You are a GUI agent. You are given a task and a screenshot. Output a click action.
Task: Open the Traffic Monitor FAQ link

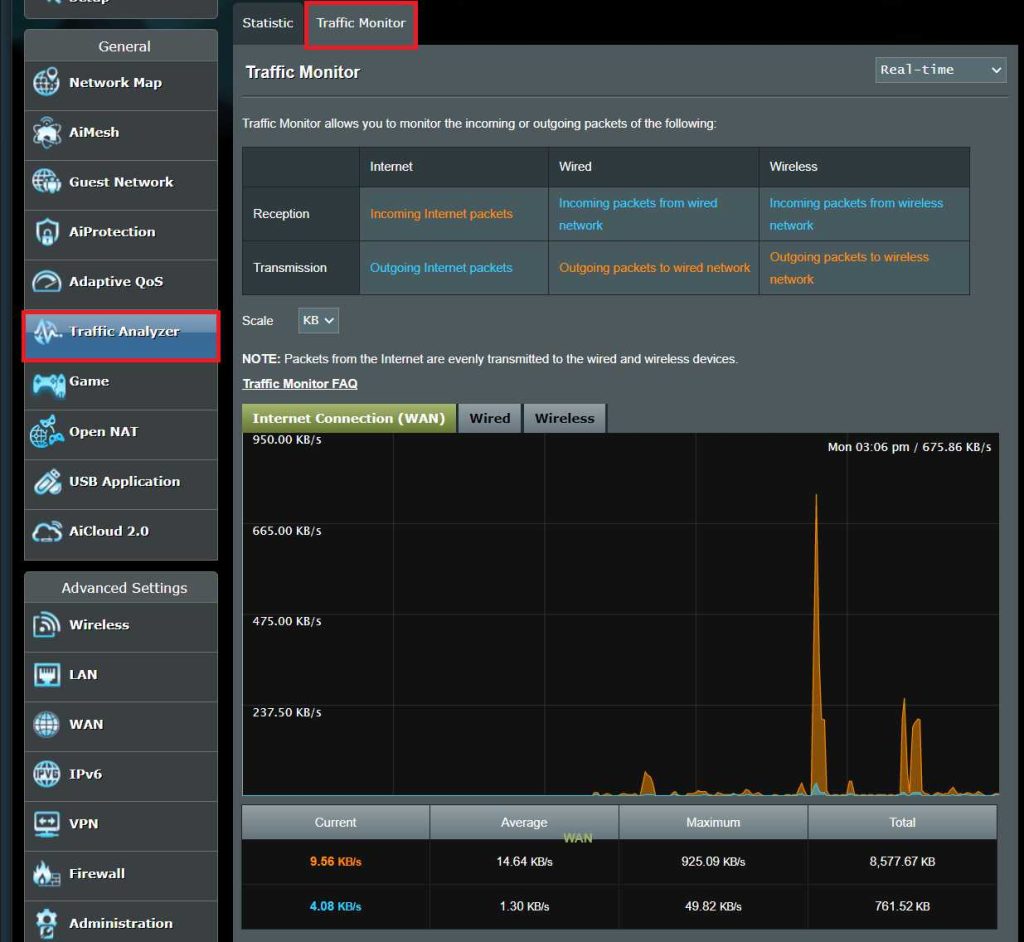point(300,384)
